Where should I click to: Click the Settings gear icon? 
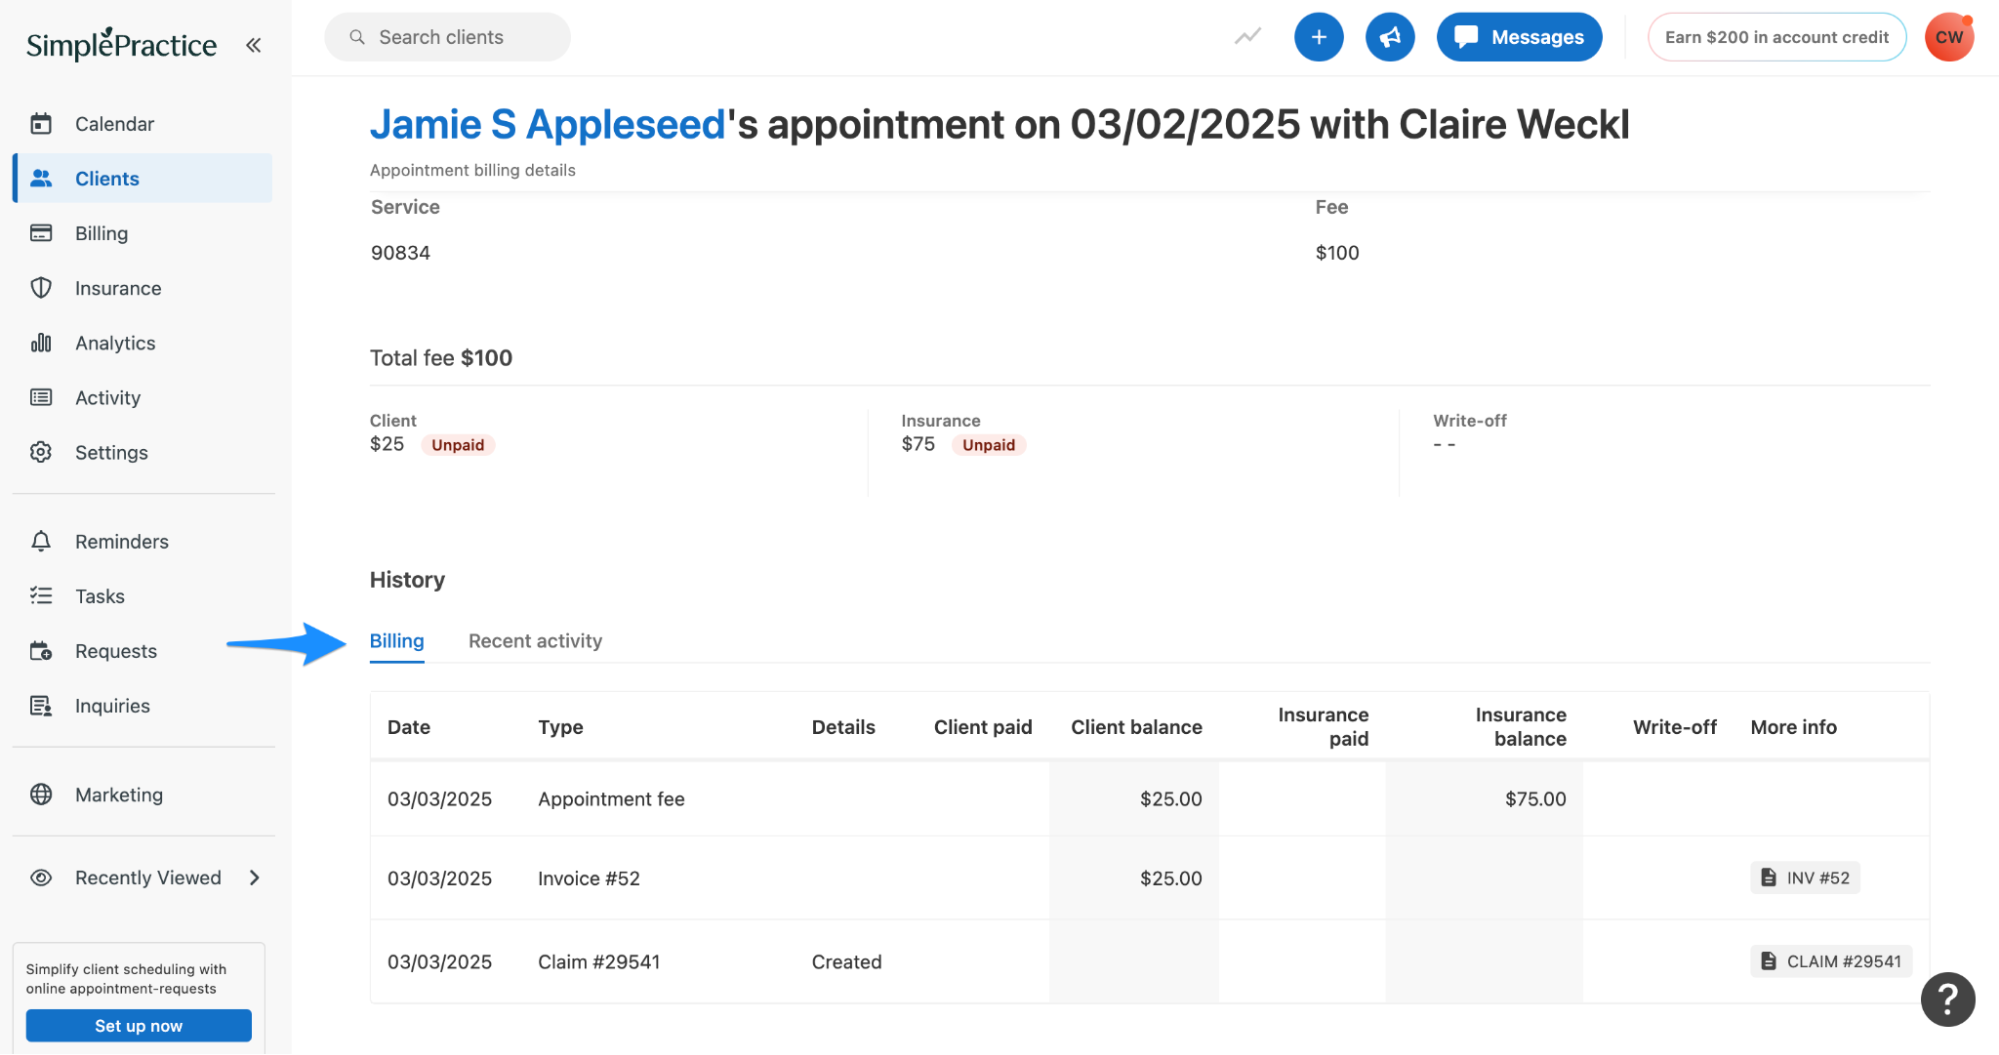tap(41, 452)
